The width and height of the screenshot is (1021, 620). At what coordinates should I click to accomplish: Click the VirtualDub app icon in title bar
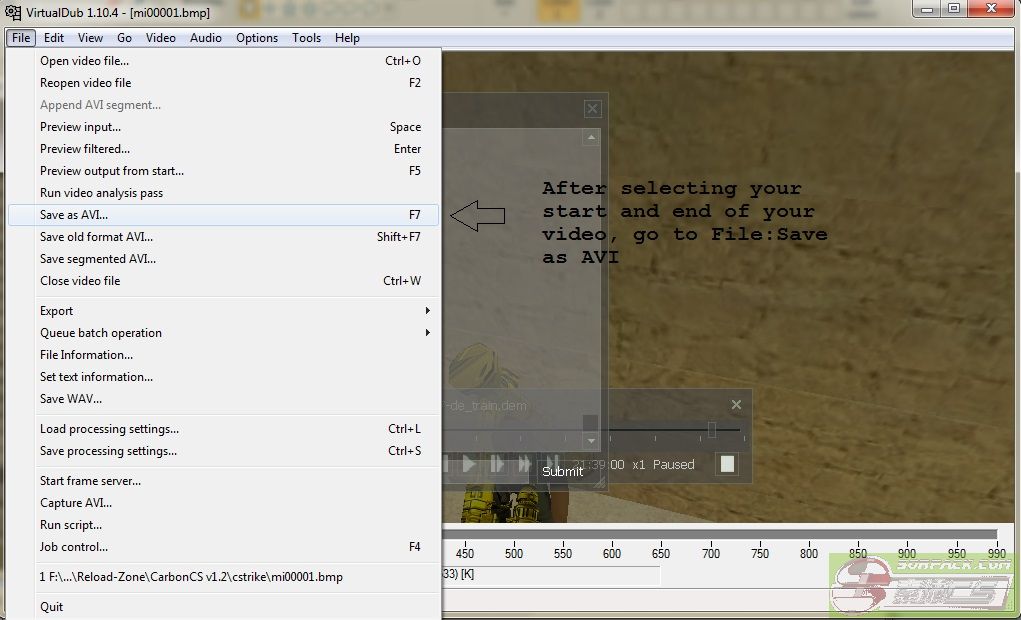tap(12, 11)
